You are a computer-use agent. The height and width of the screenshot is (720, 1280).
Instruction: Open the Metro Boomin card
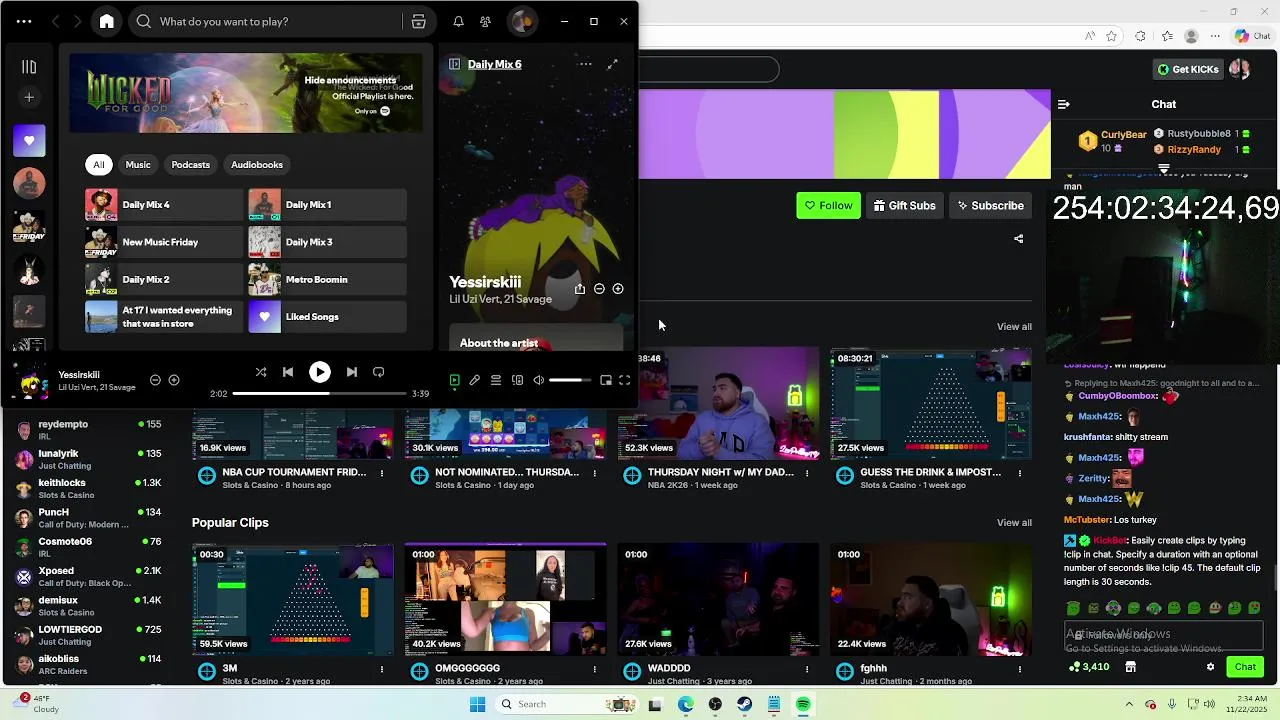point(327,279)
